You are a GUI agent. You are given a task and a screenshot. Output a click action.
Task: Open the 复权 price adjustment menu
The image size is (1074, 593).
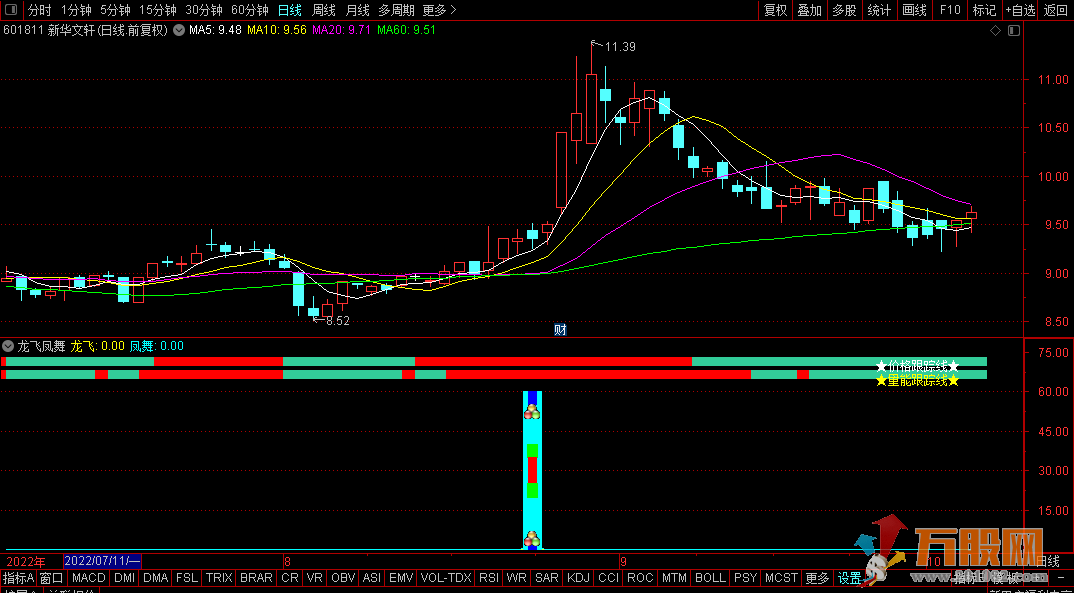pos(775,10)
